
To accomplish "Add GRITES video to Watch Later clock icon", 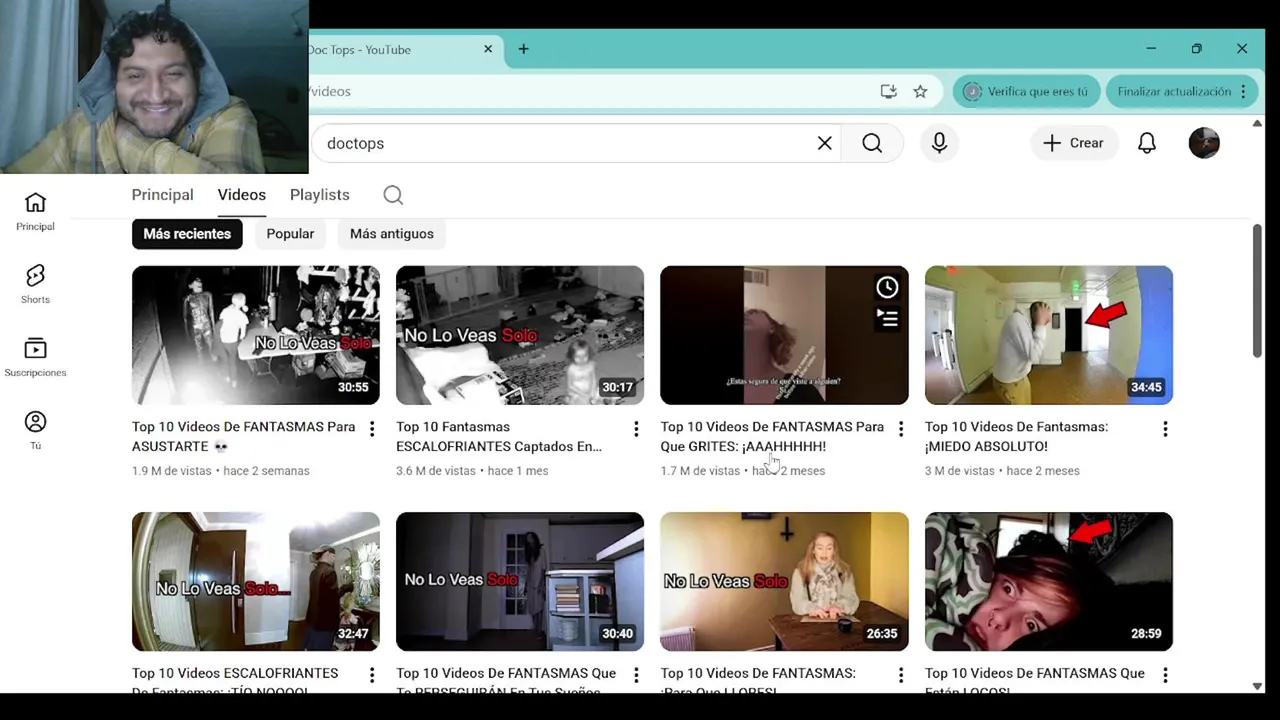I will tap(887, 288).
